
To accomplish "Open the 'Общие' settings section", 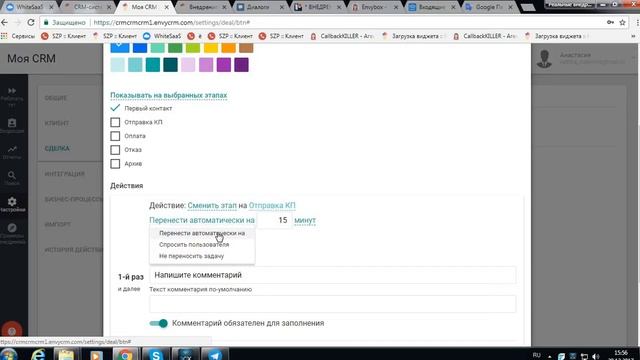I will pyautogui.click(x=56, y=98).
